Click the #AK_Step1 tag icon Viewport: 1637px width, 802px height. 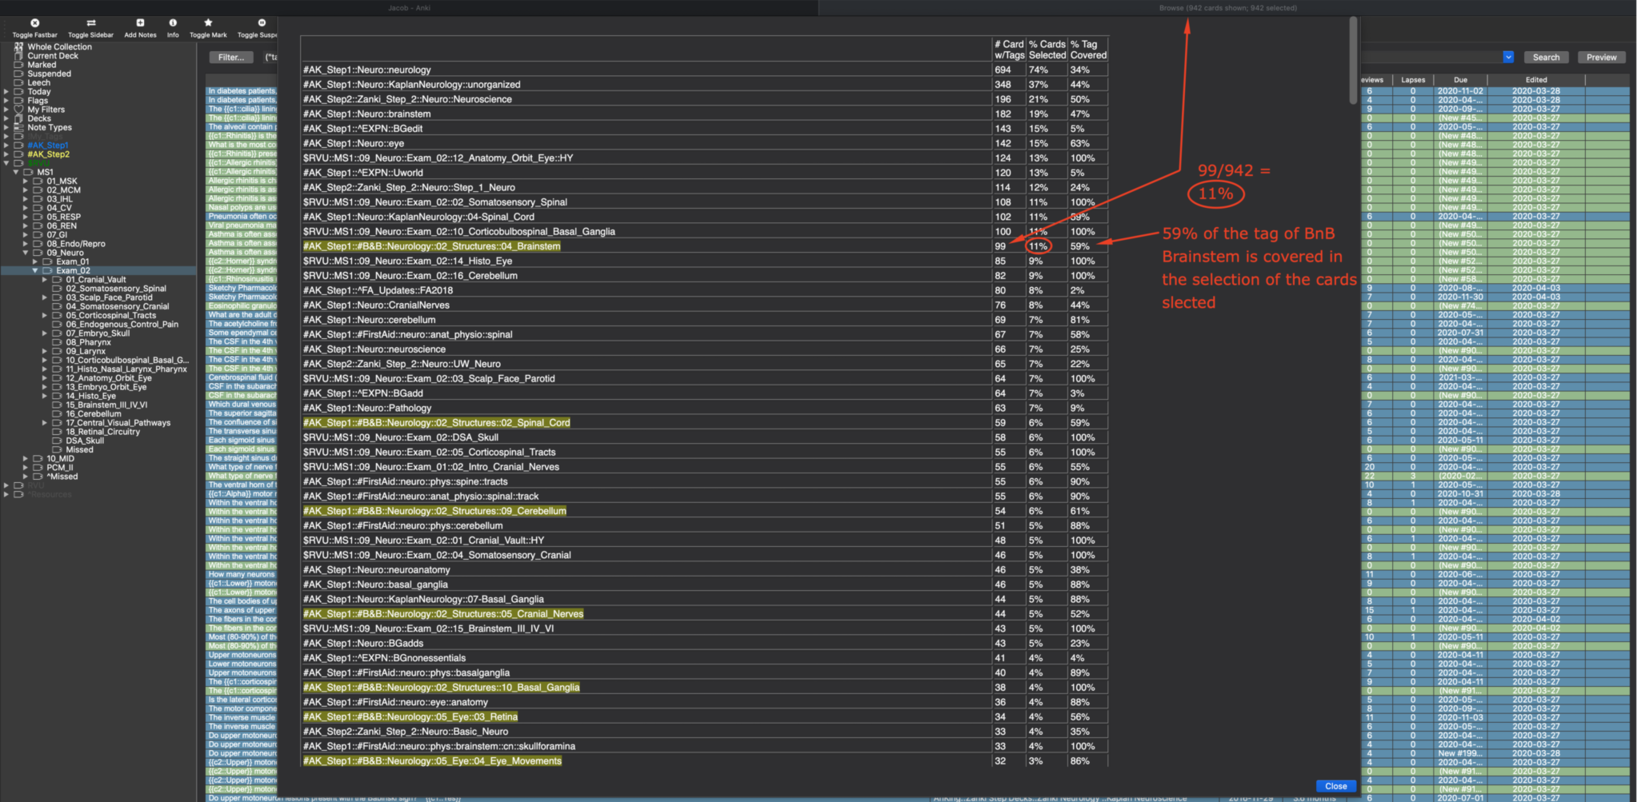18,146
